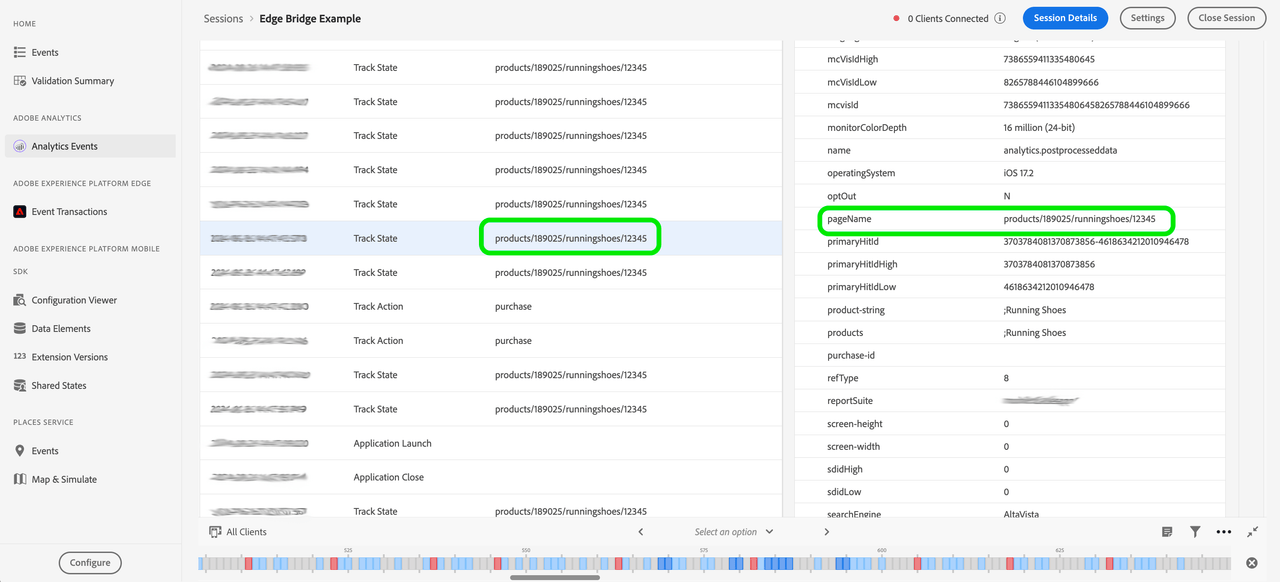Collapse the timeline with the arrows icon
This screenshot has width=1280, height=582.
[1252, 532]
